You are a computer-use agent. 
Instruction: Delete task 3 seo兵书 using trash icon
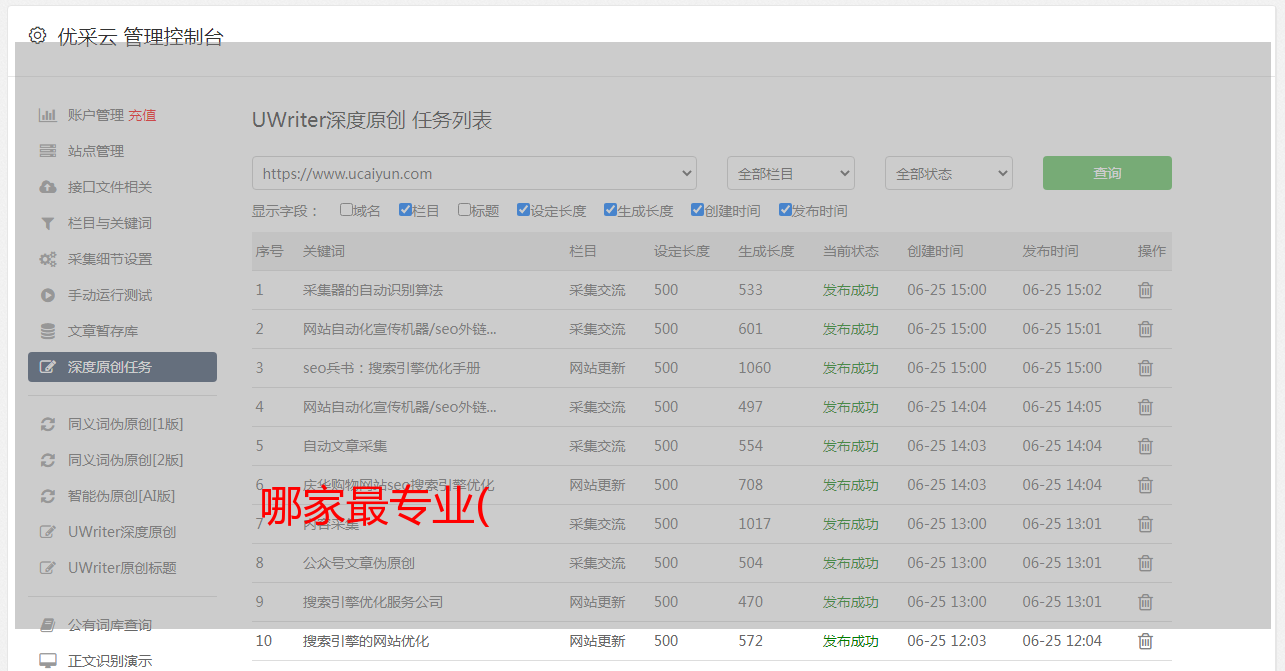[1145, 368]
